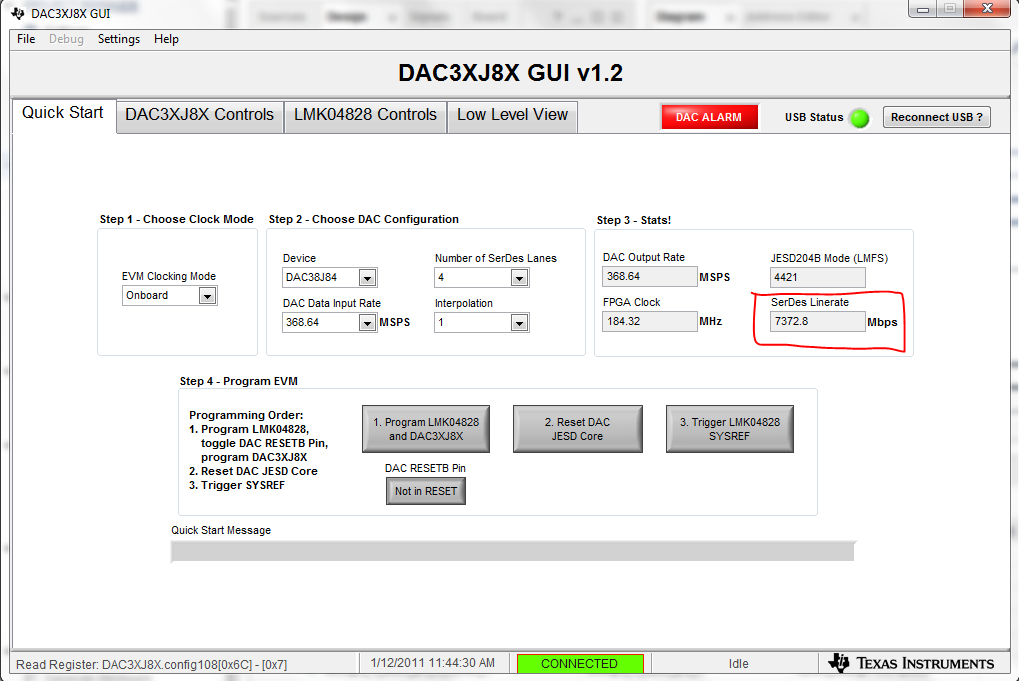Close the DAC3XJ8X GUI window
The image size is (1019, 681).
(987, 8)
